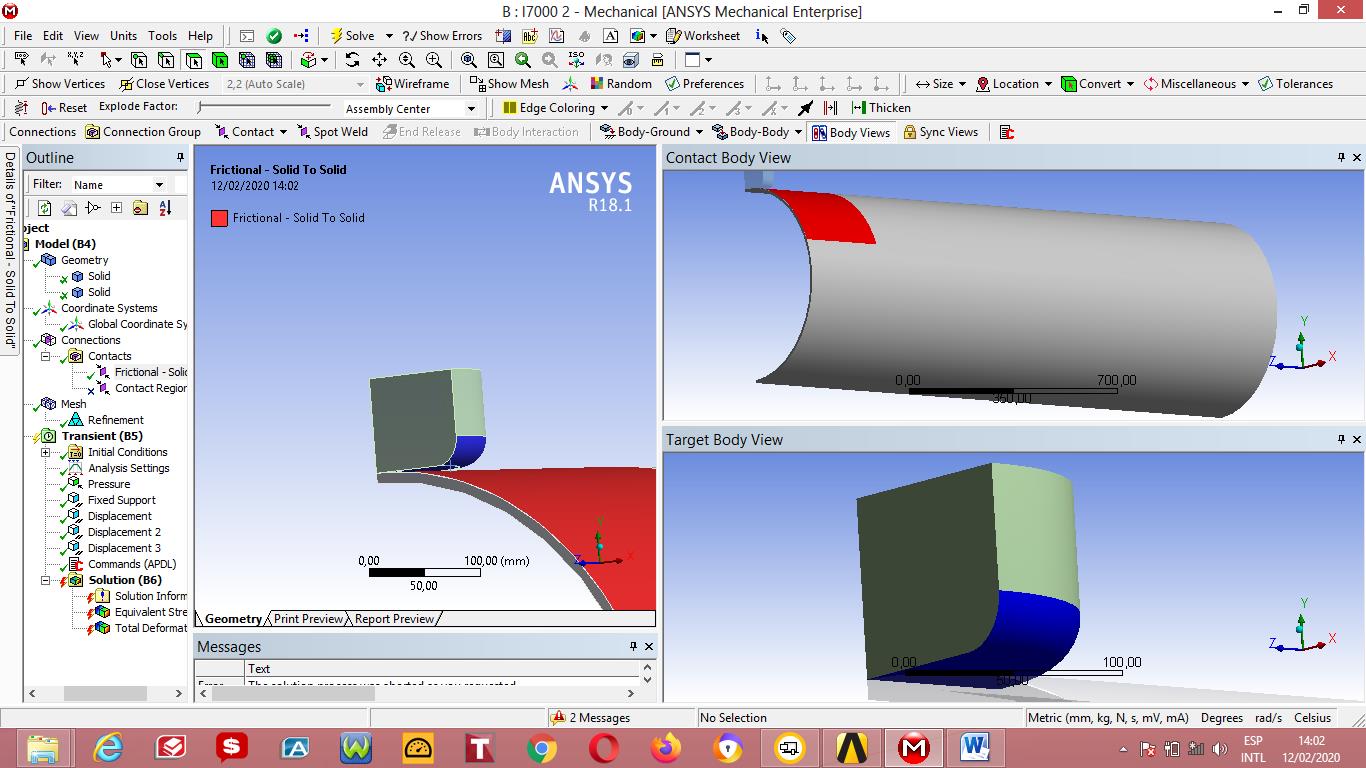Toggle Sync Views lock
Viewport: 1366px width, 768px height.
tap(940, 132)
